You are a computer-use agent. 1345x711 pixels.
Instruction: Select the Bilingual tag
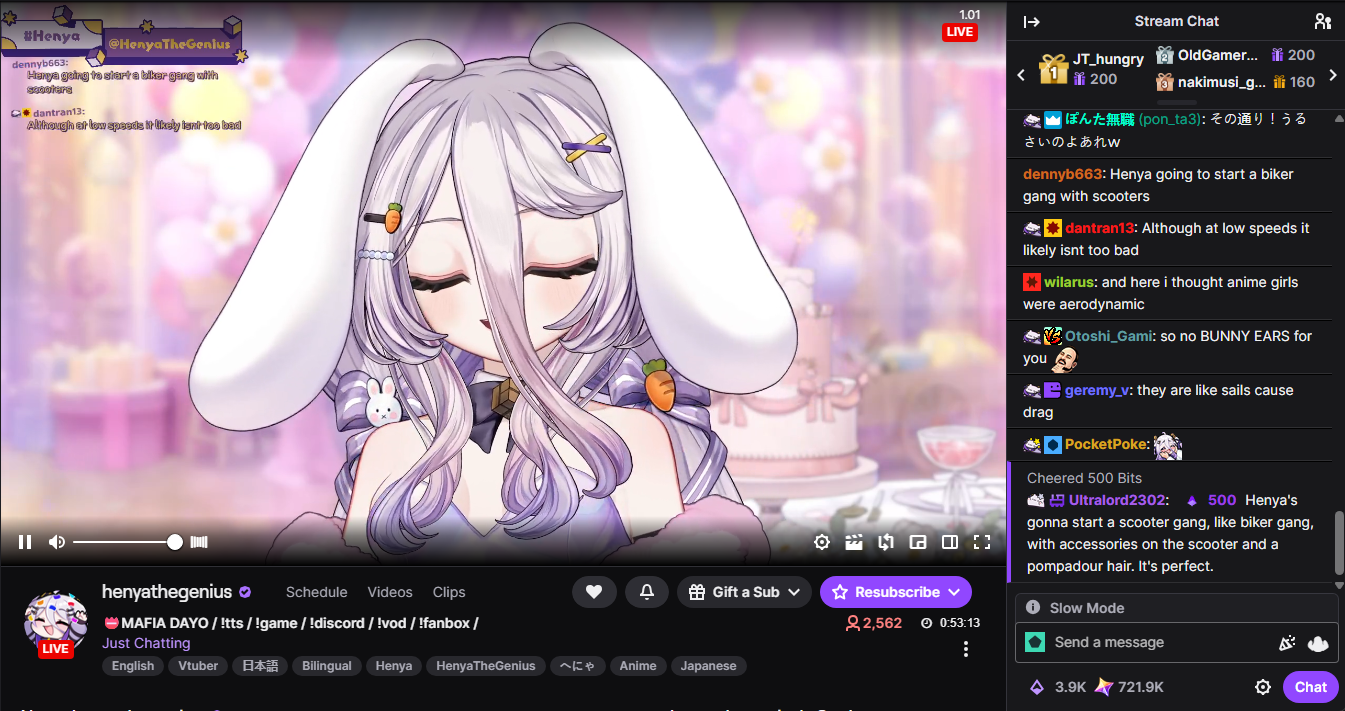[x=327, y=666]
